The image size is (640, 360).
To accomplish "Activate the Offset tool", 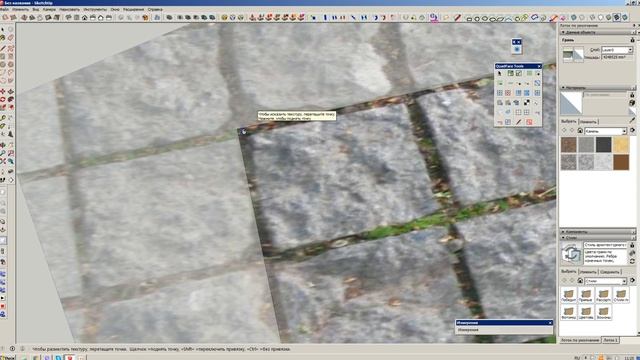I will tap(11, 107).
